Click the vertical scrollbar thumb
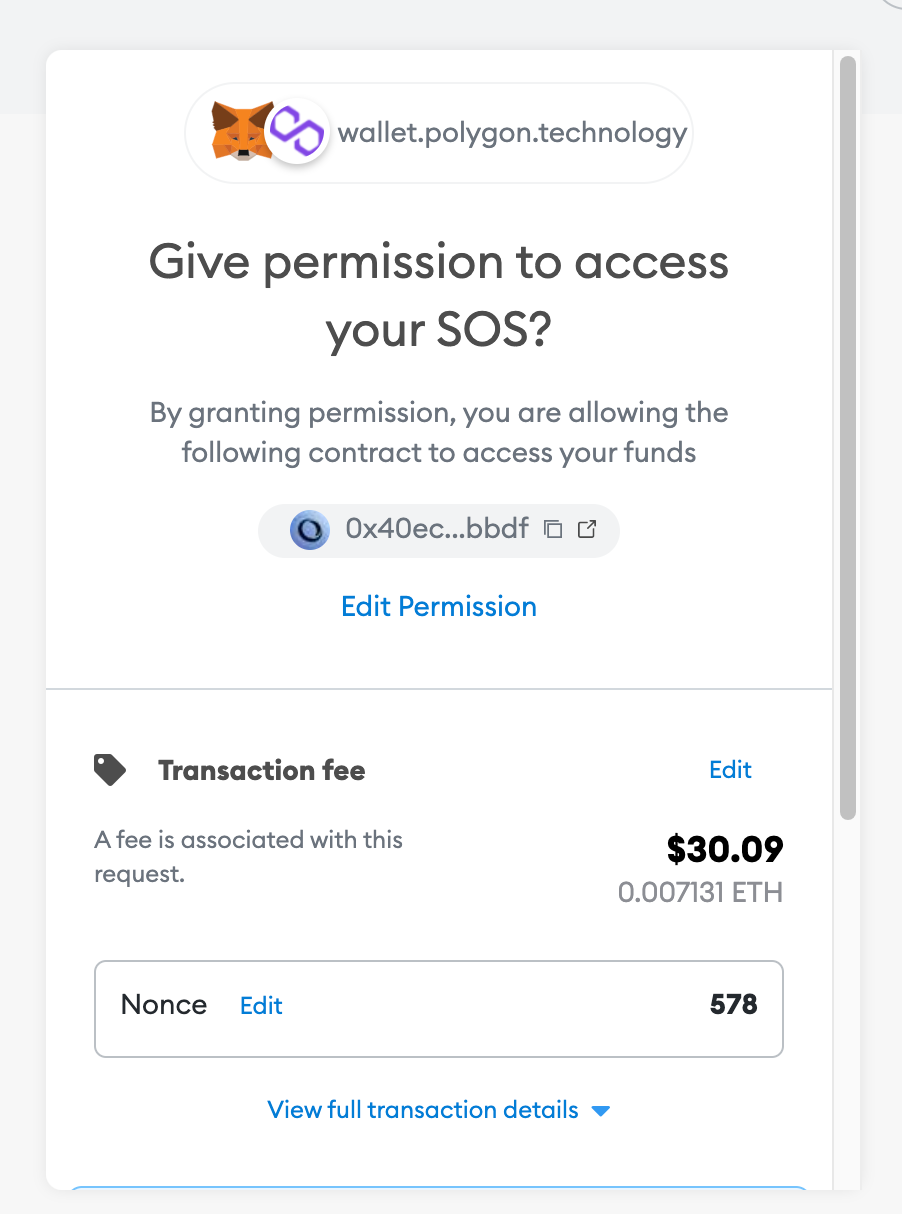Viewport: 902px width, 1214px height. click(848, 440)
